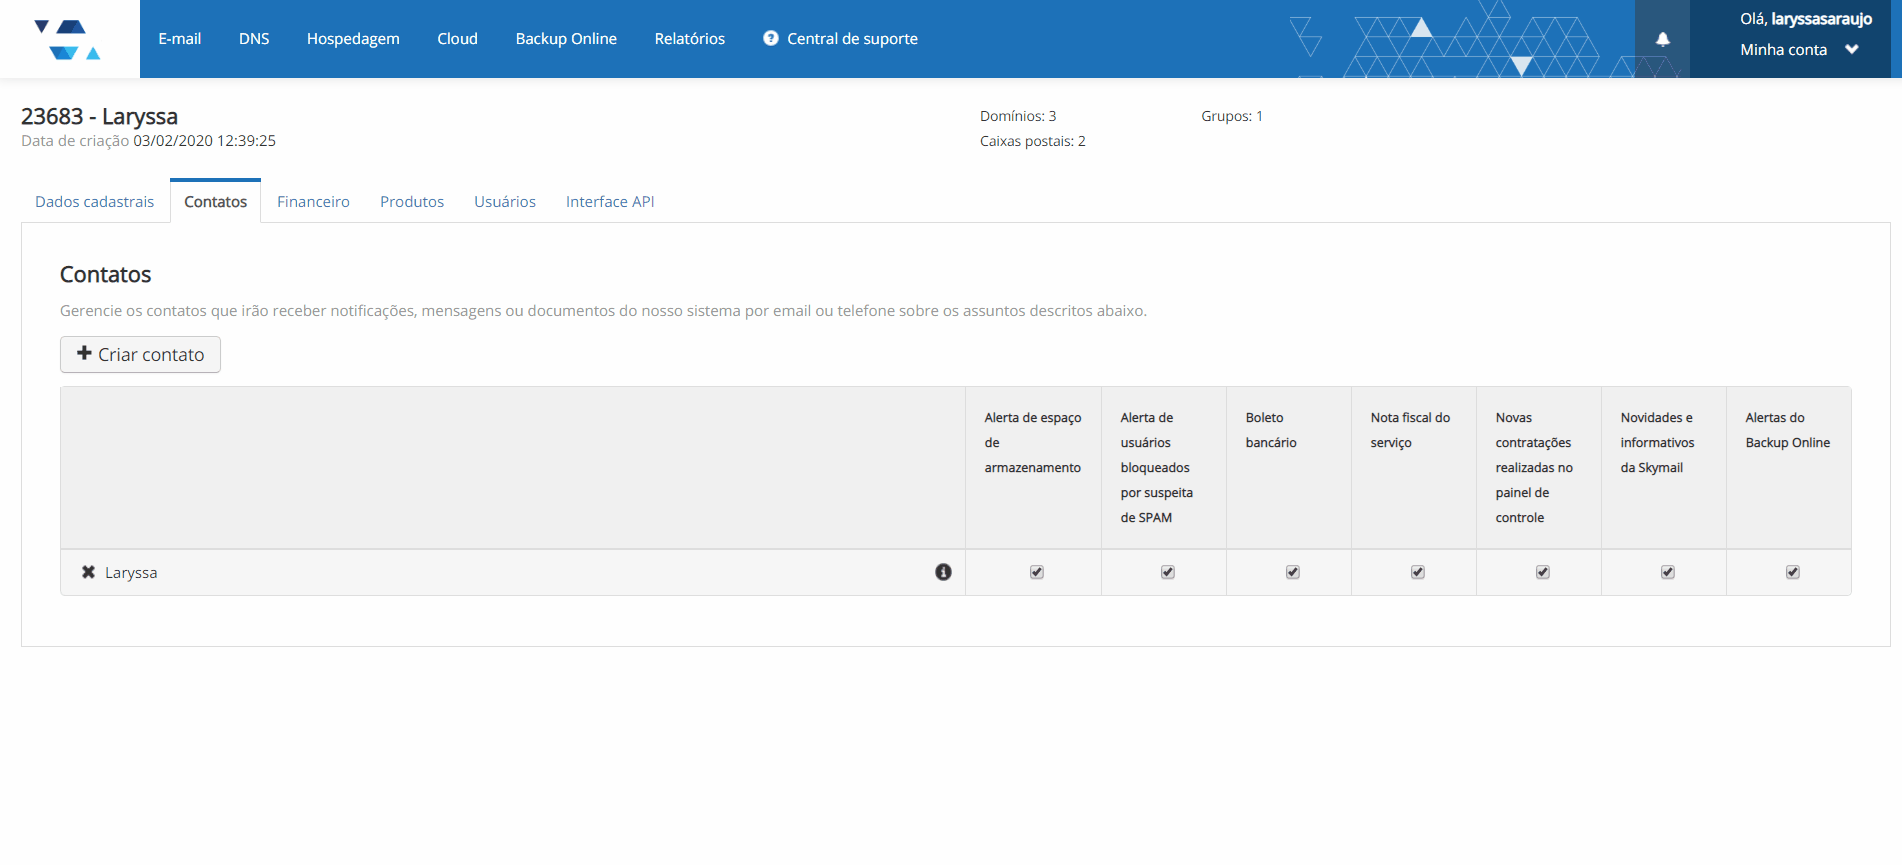The image size is (1902, 865).
Task: Open the E-mail menu
Action: [180, 39]
